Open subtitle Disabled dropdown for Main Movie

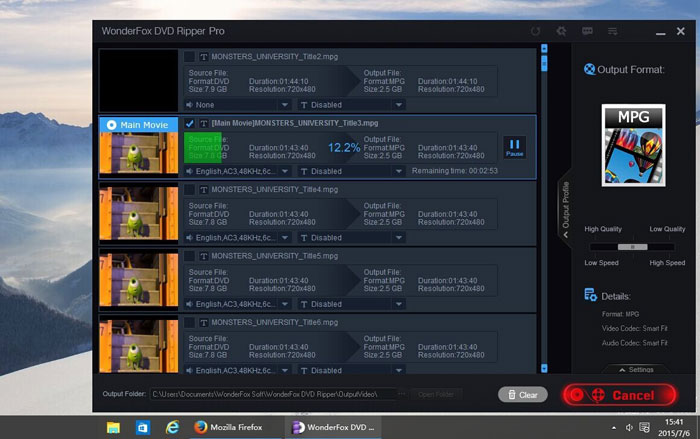click(352, 171)
